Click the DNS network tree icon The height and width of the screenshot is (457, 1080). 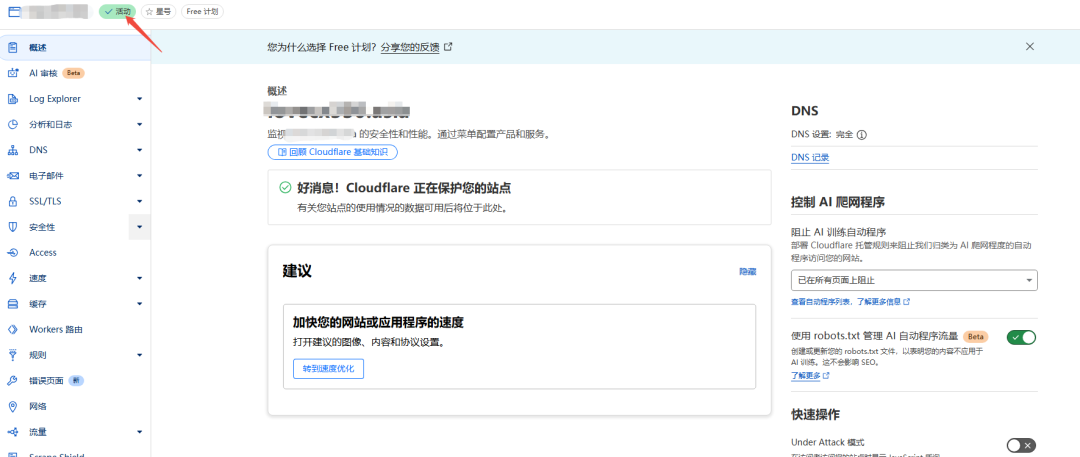coord(12,150)
